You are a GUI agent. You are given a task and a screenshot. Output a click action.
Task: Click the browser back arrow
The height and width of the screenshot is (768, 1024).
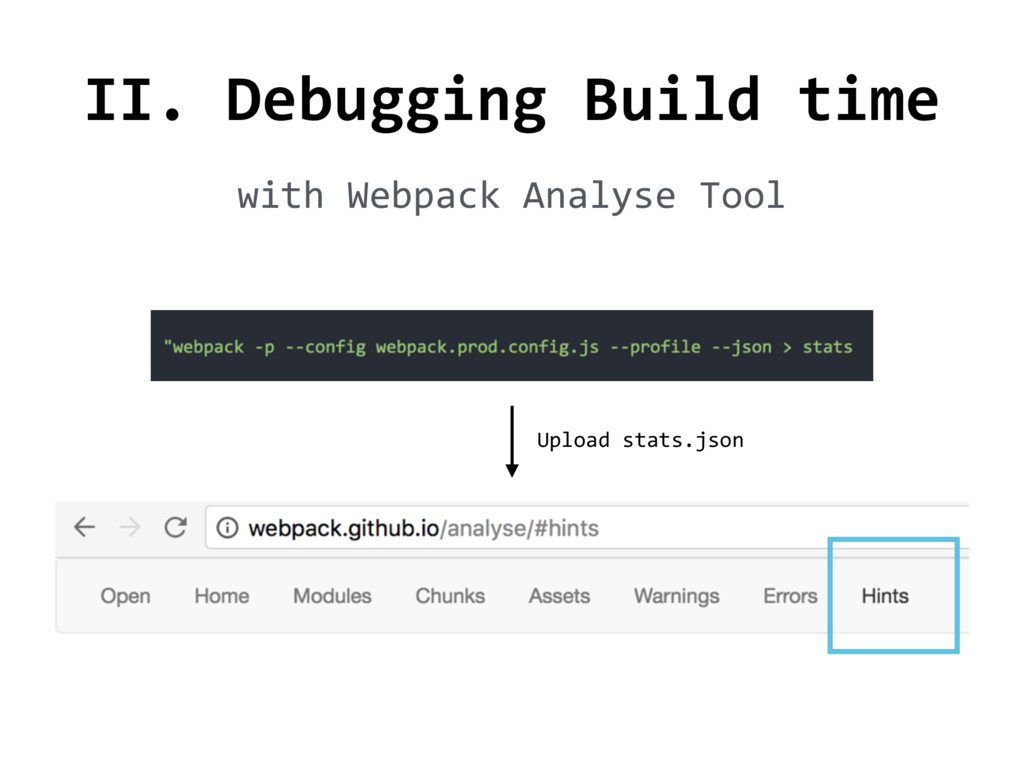coord(84,526)
